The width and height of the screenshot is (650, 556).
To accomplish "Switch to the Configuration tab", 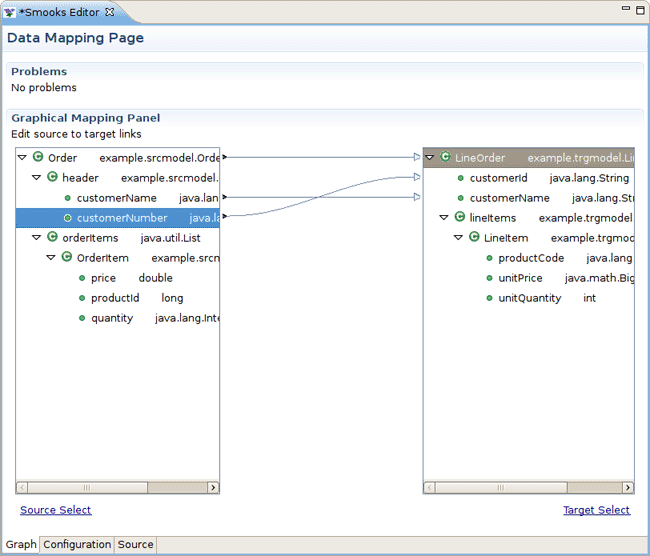I will point(77,545).
